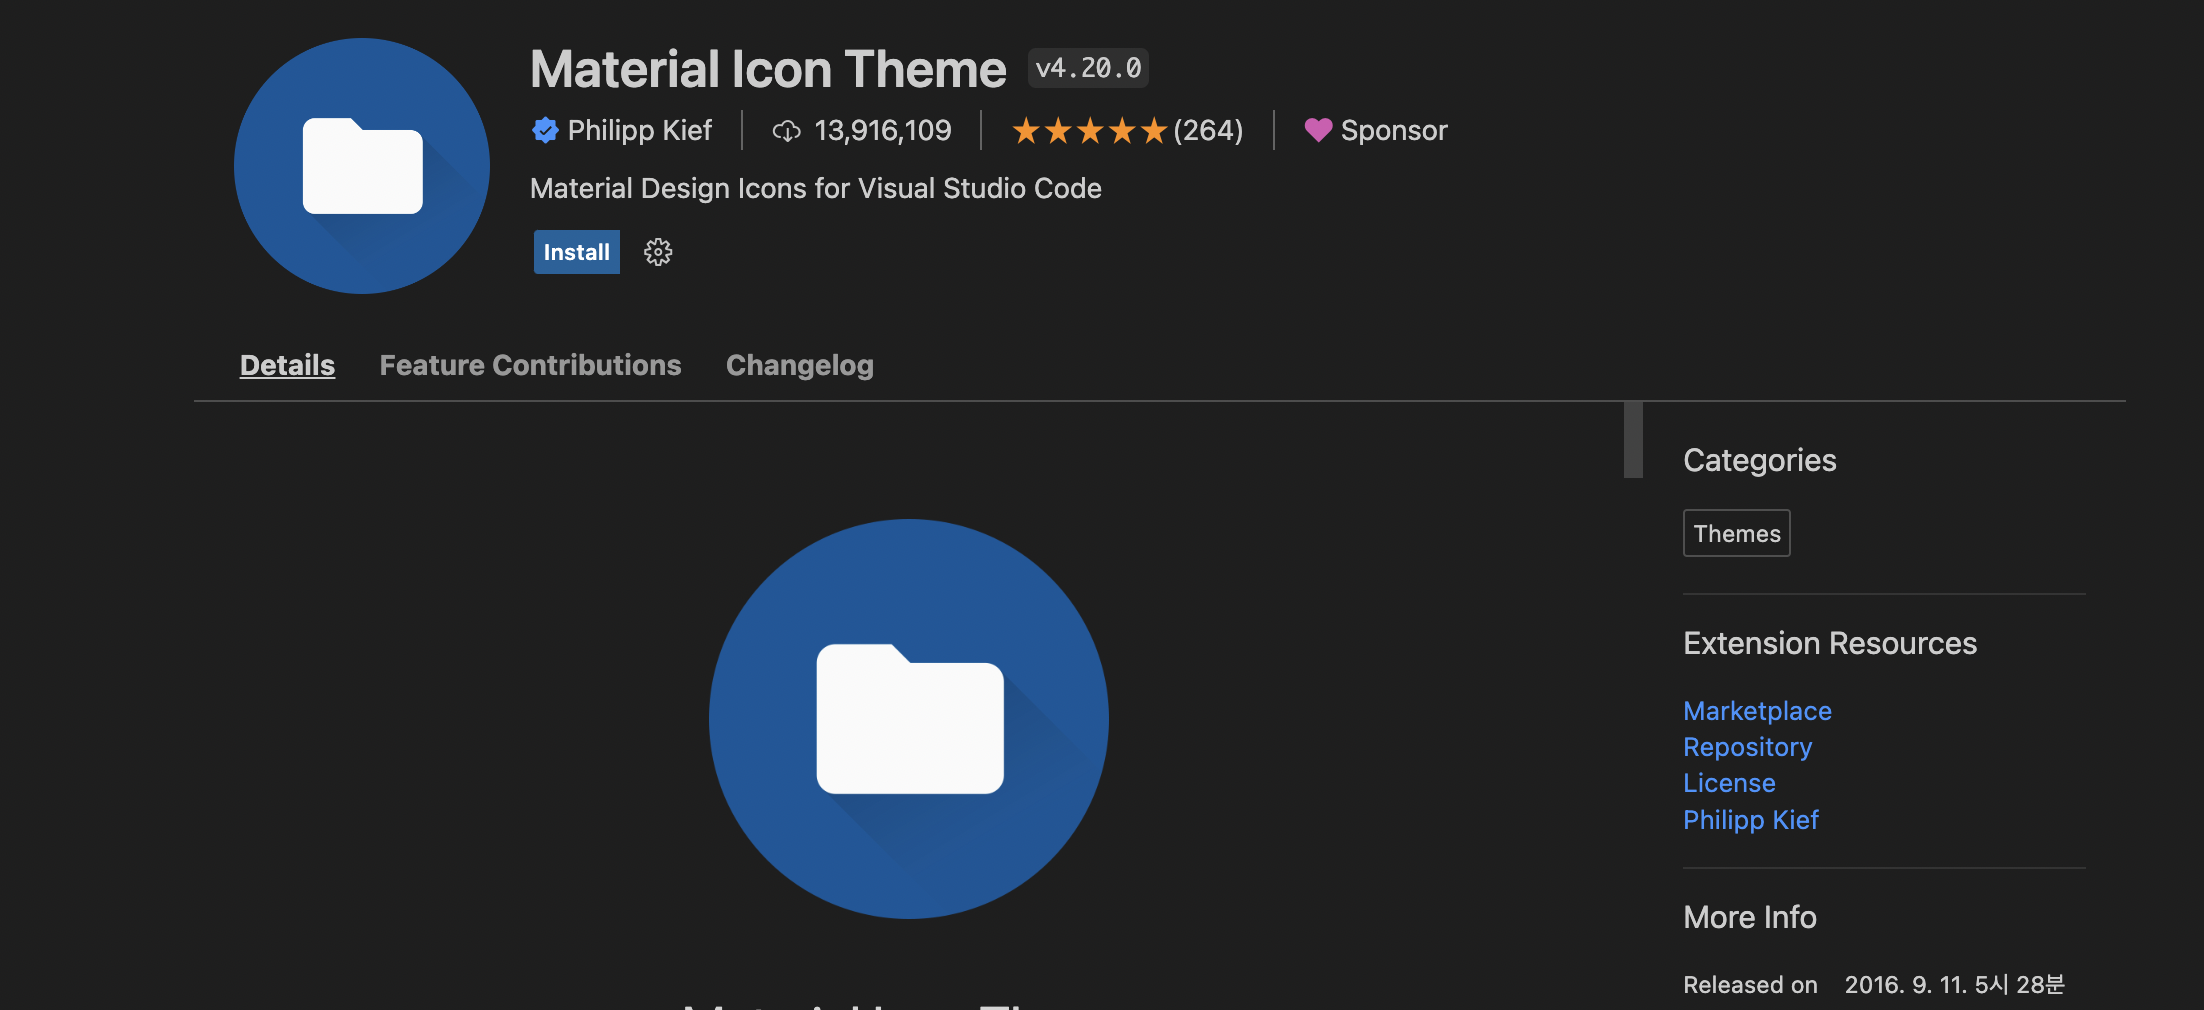The height and width of the screenshot is (1010, 2204).
Task: Switch to the Details tab
Action: pyautogui.click(x=287, y=365)
